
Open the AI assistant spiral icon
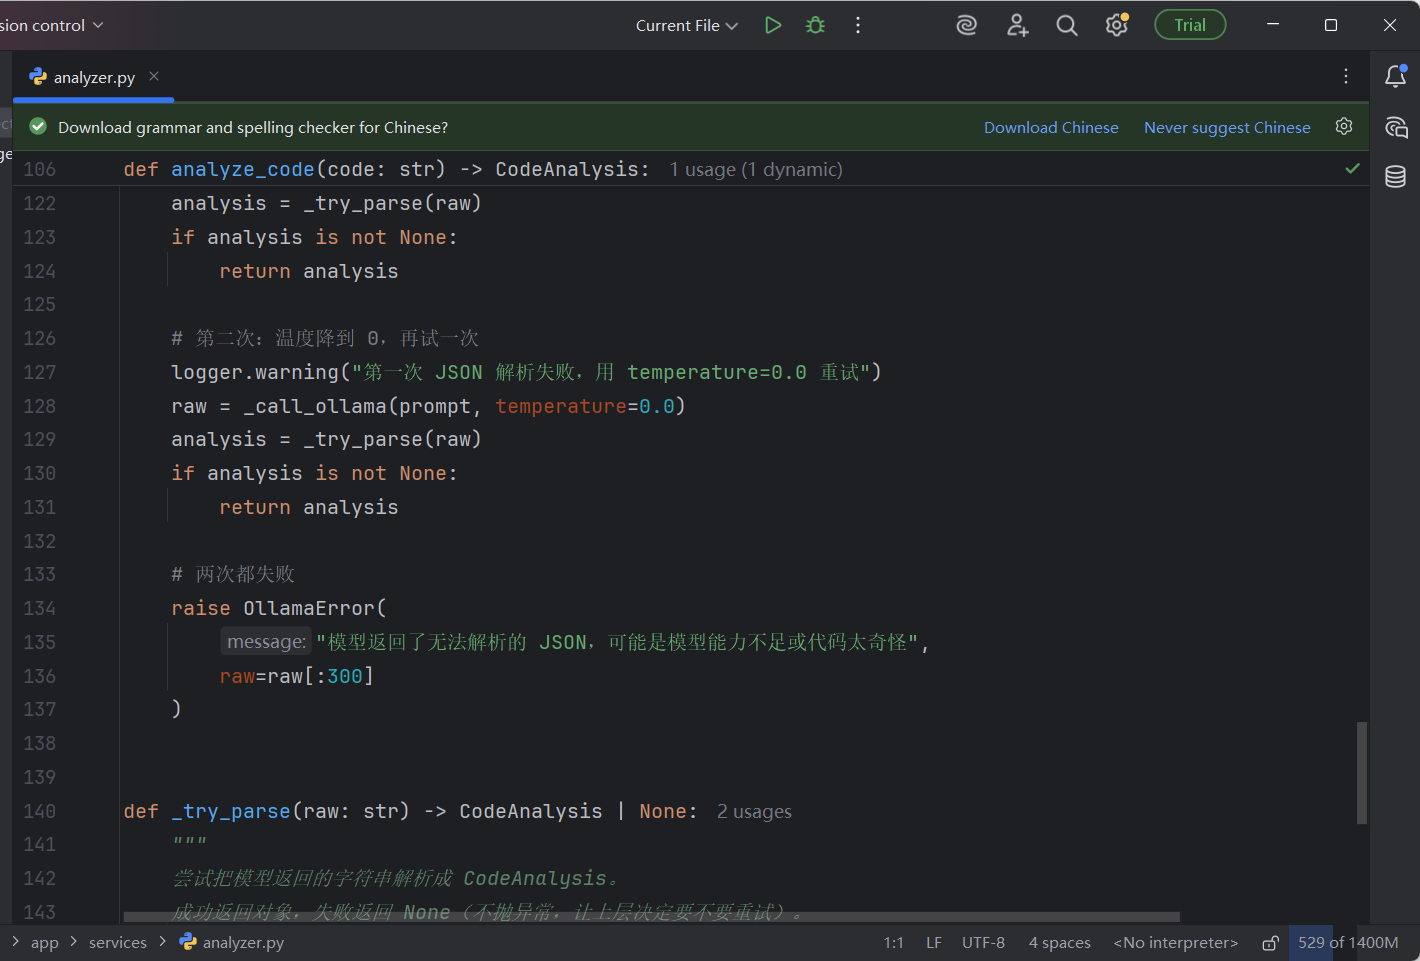click(966, 25)
